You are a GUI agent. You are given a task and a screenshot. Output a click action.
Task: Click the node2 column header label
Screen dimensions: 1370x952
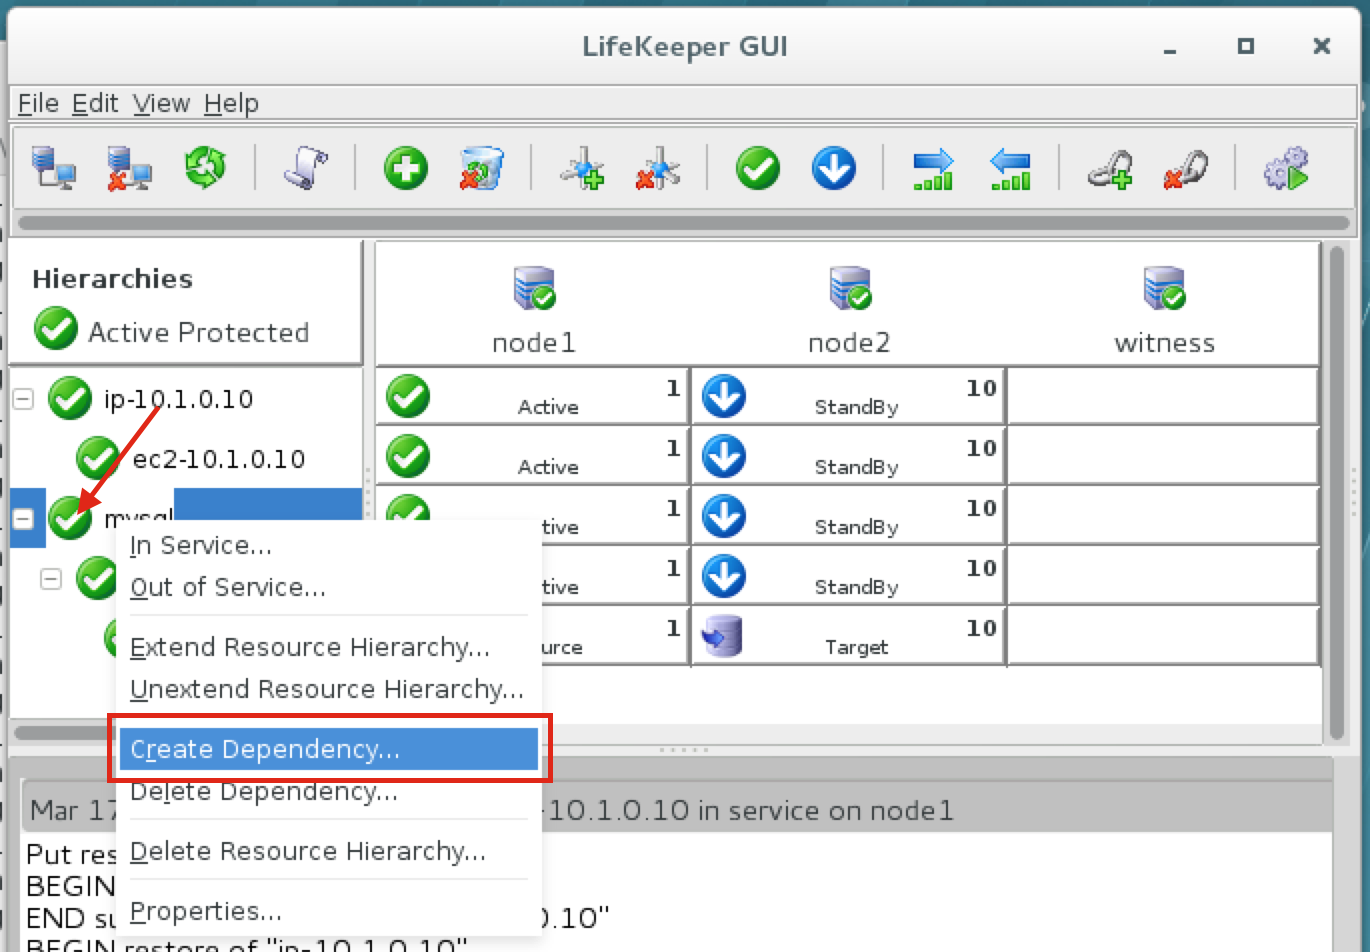849,343
